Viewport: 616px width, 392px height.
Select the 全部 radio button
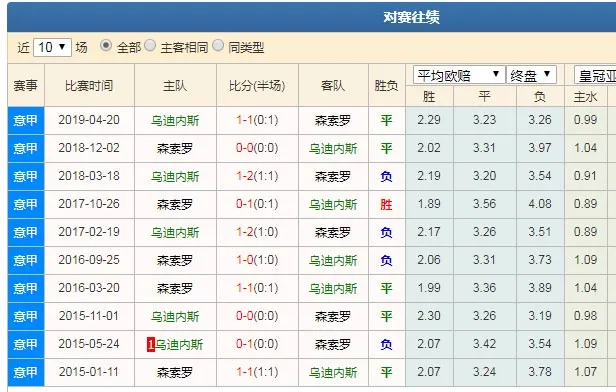tap(105, 46)
